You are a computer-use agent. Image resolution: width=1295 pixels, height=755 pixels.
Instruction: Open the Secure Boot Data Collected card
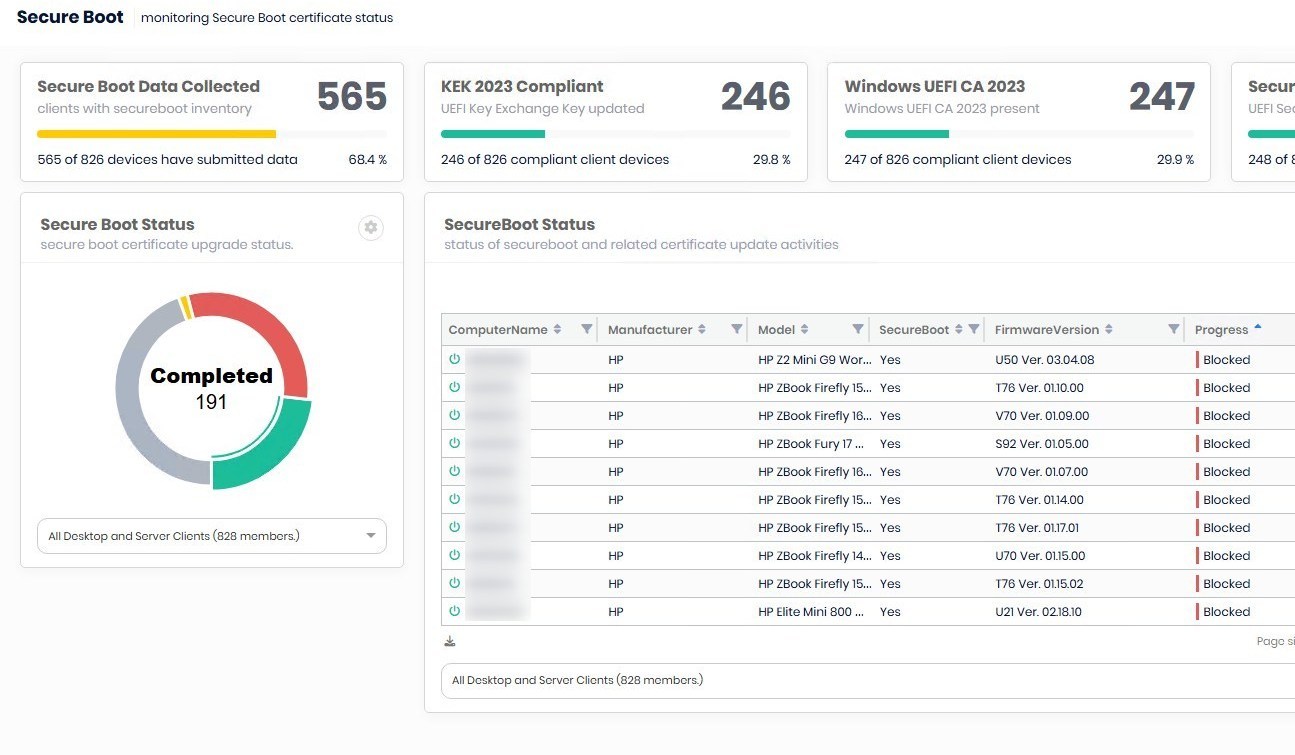click(212, 122)
